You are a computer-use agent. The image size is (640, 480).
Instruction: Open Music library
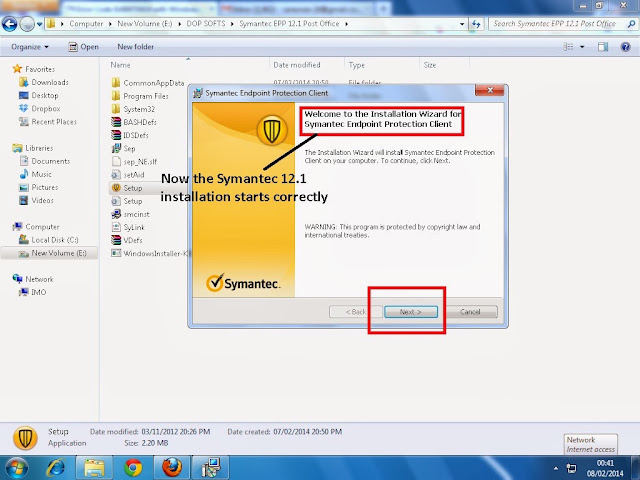[41, 174]
